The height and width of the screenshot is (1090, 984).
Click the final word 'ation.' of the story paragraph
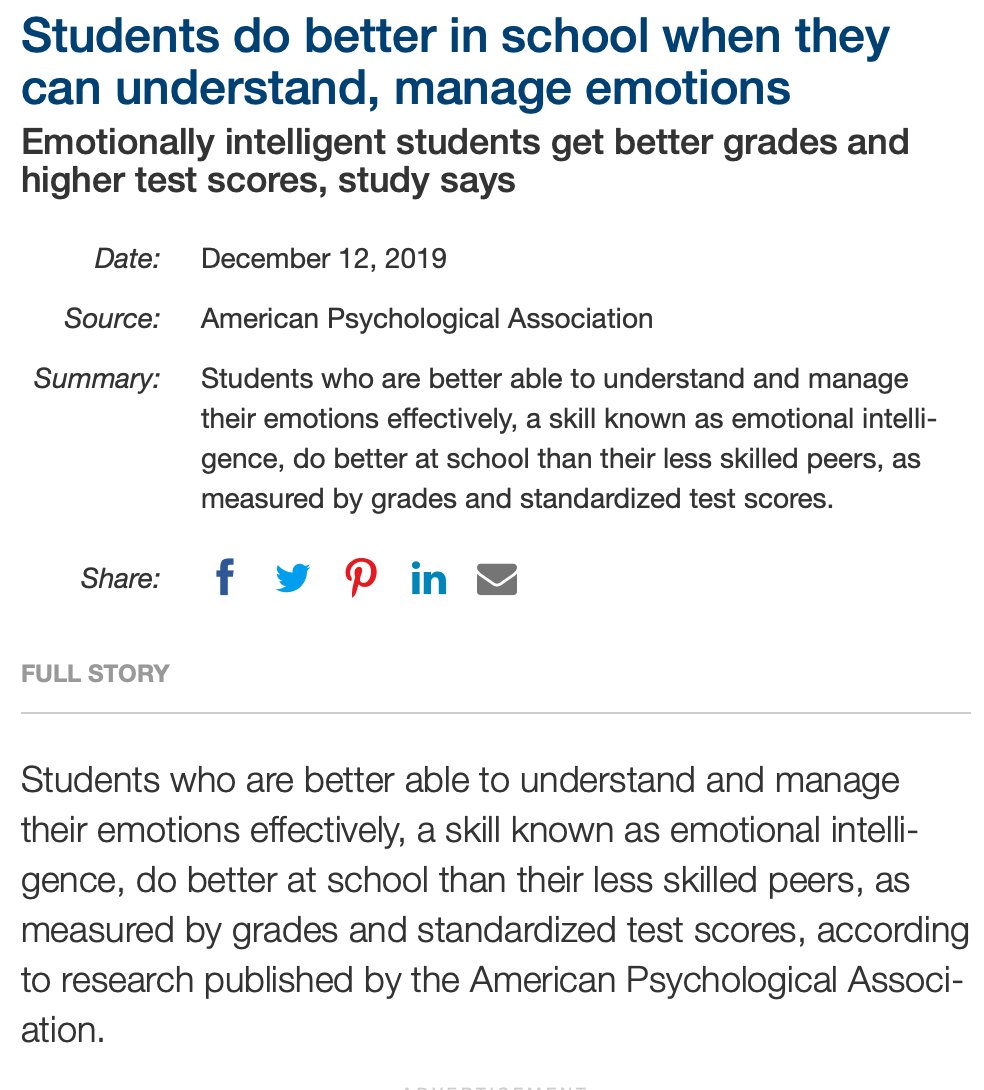[x=63, y=1030]
